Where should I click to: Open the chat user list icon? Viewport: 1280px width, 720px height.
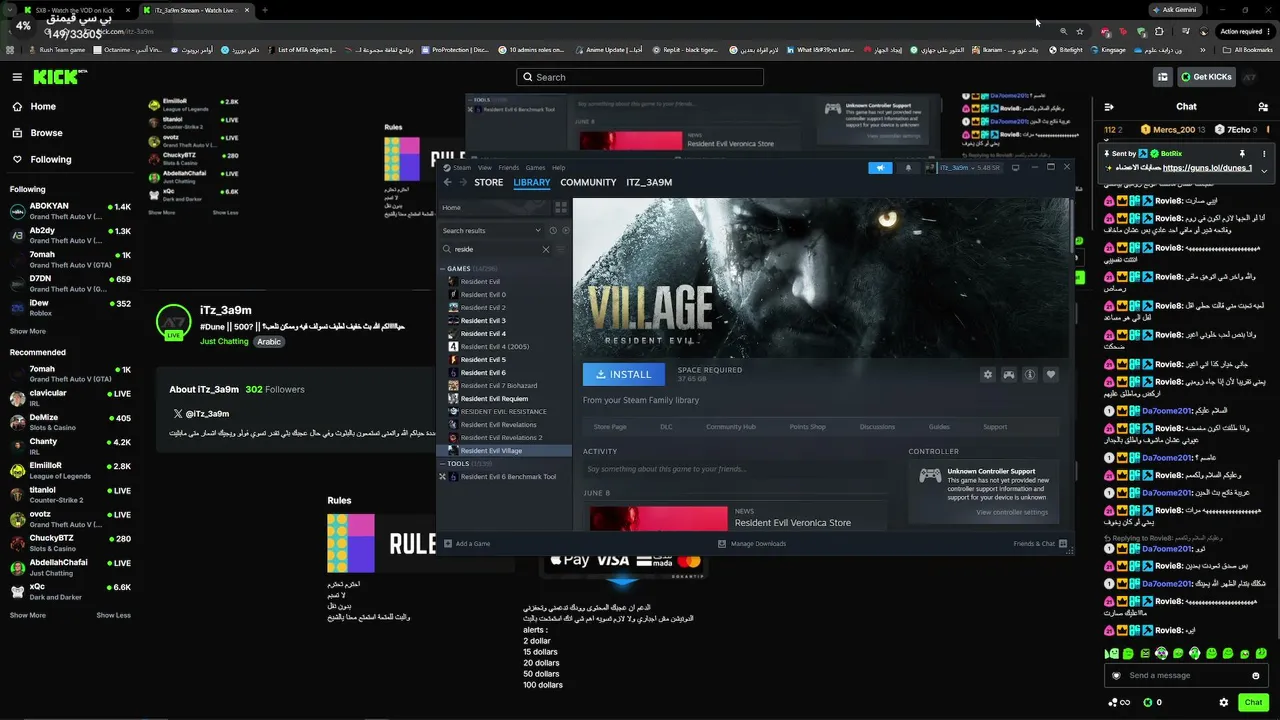(1265, 107)
